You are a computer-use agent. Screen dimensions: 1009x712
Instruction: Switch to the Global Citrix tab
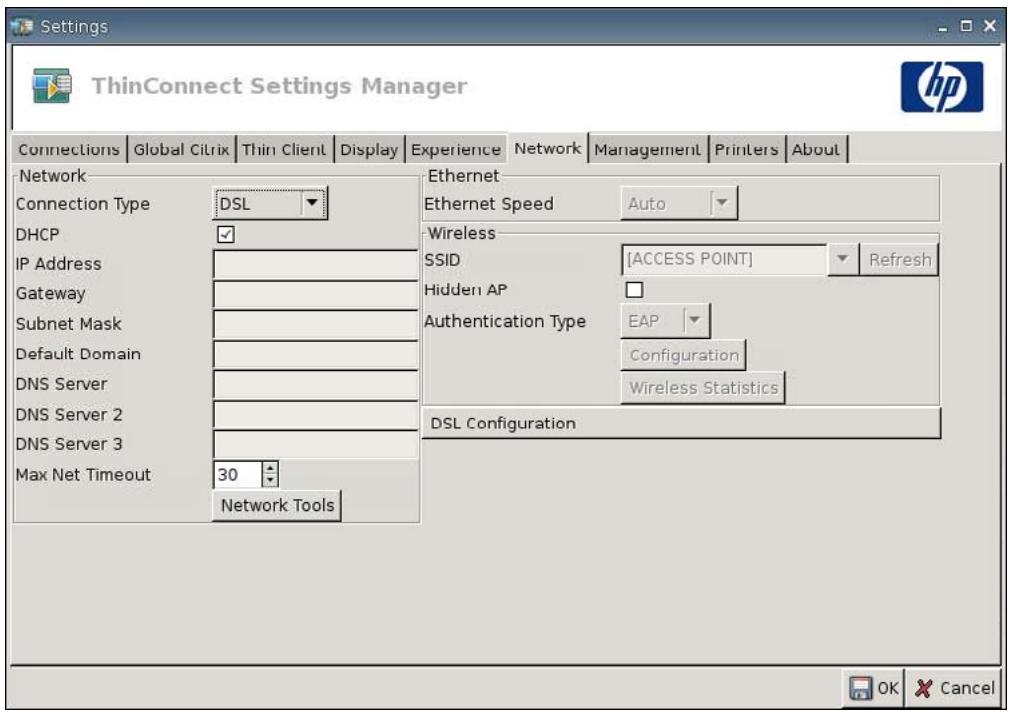pyautogui.click(x=181, y=149)
